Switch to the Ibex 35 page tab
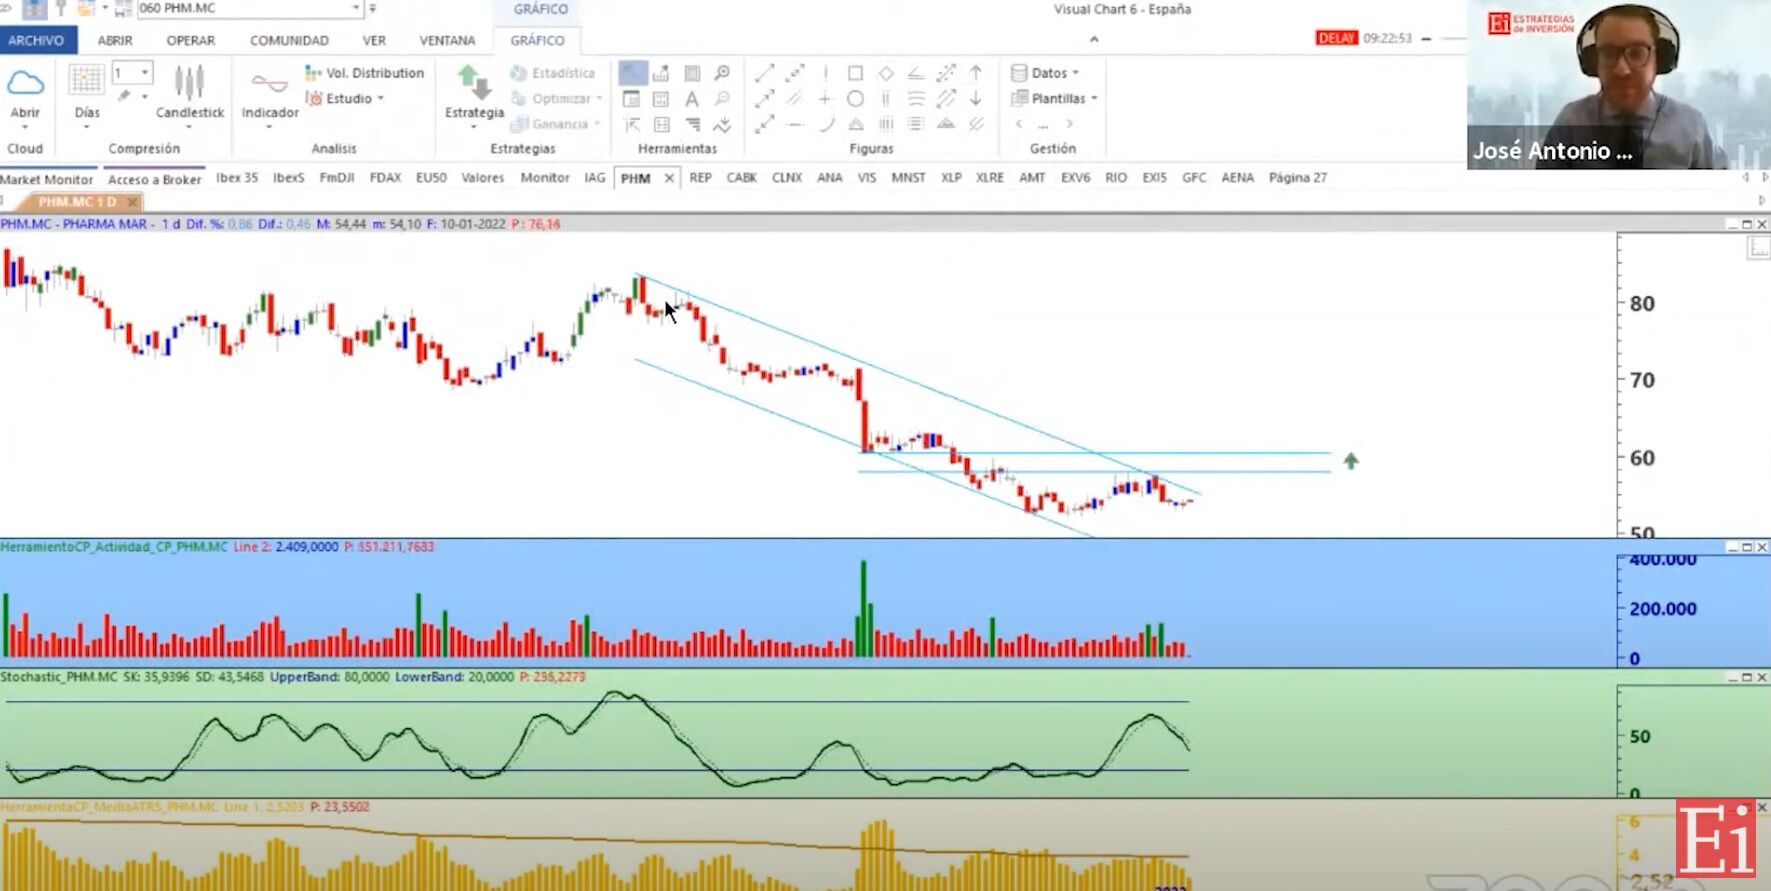The width and height of the screenshot is (1771, 891). (x=237, y=178)
